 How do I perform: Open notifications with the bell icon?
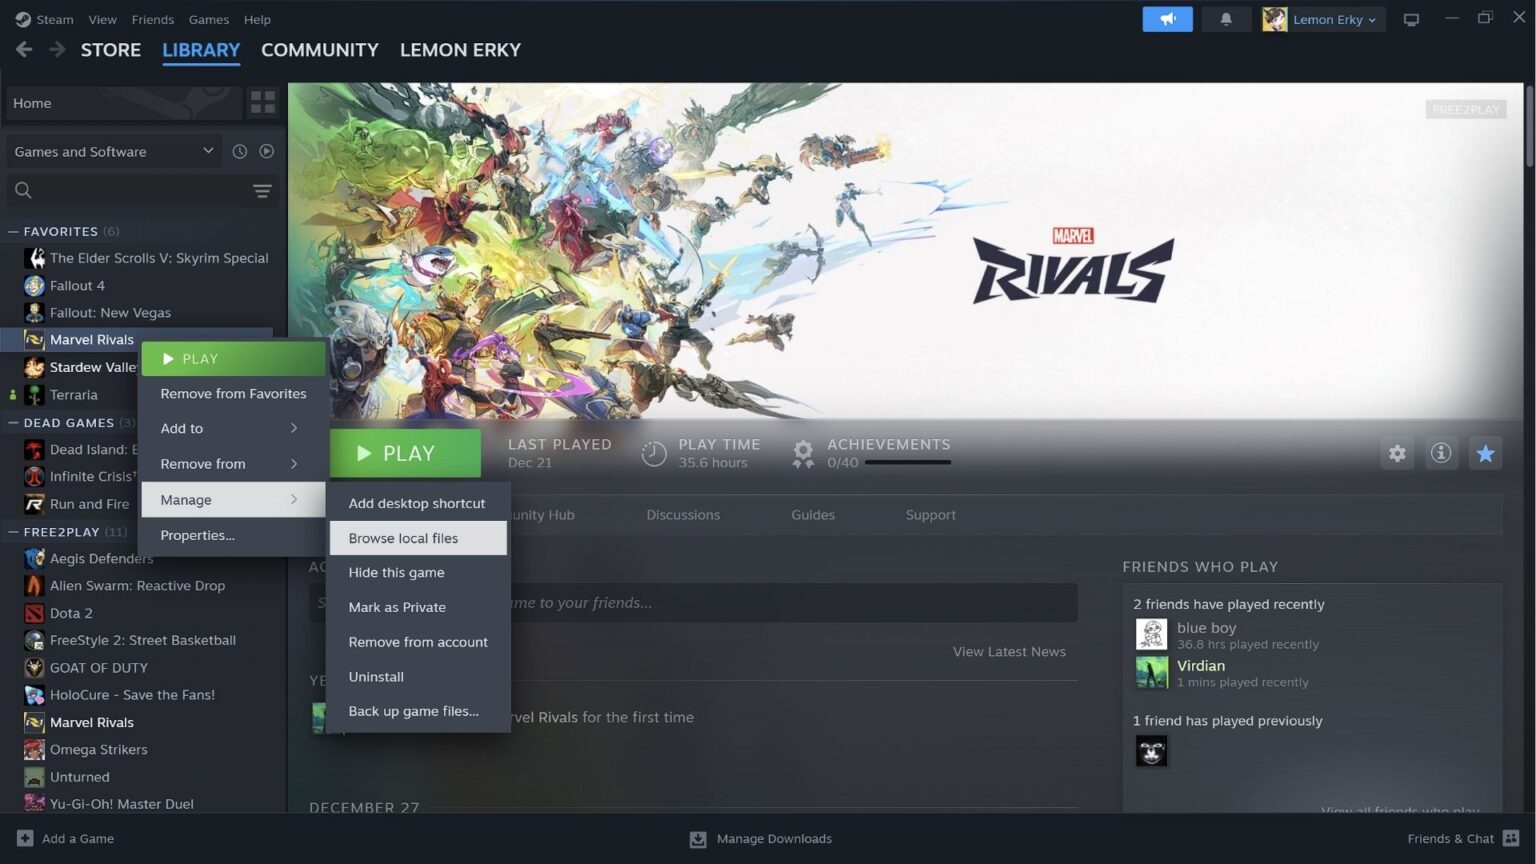(x=1226, y=19)
